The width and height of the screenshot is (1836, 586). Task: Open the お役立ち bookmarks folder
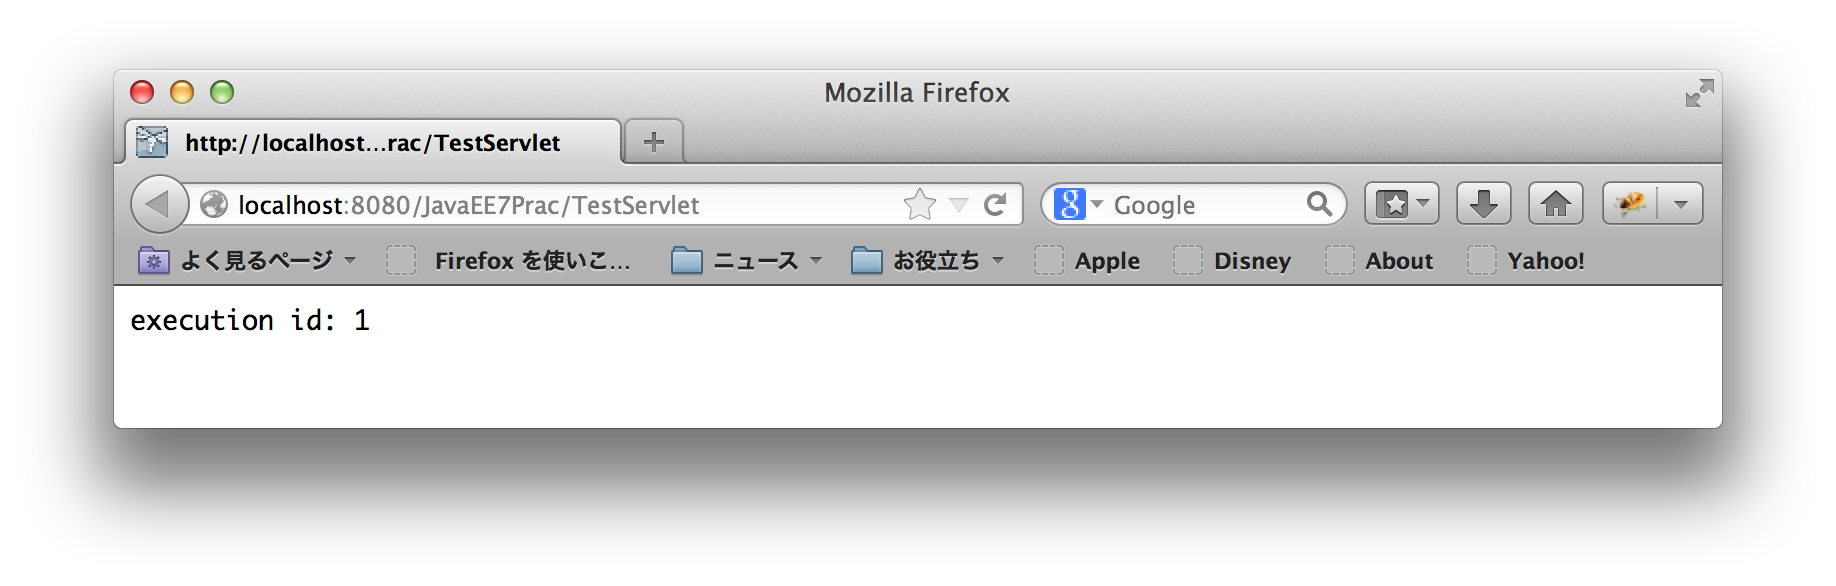[x=927, y=261]
